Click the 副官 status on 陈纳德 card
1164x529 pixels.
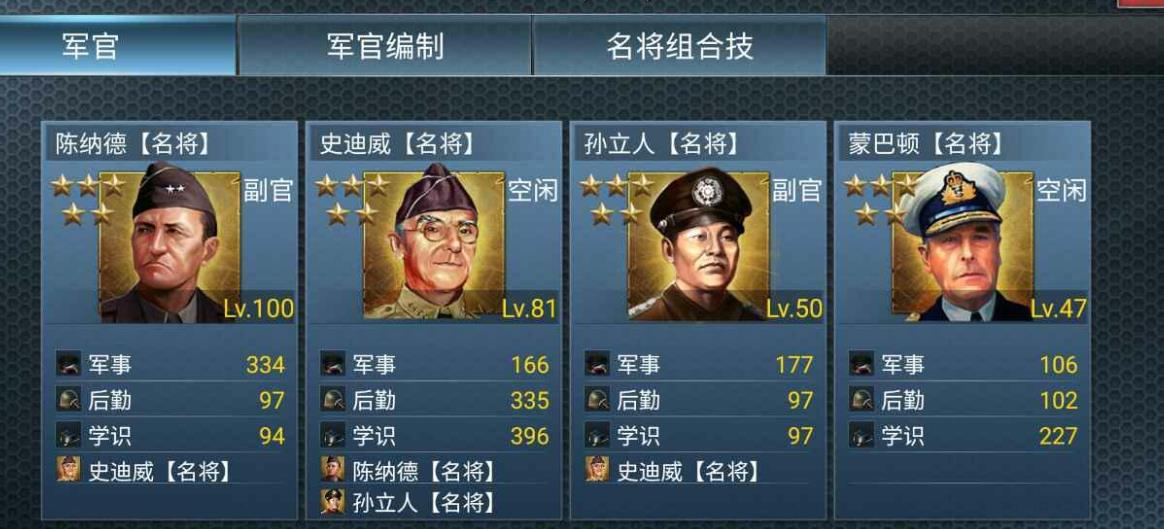(267, 191)
